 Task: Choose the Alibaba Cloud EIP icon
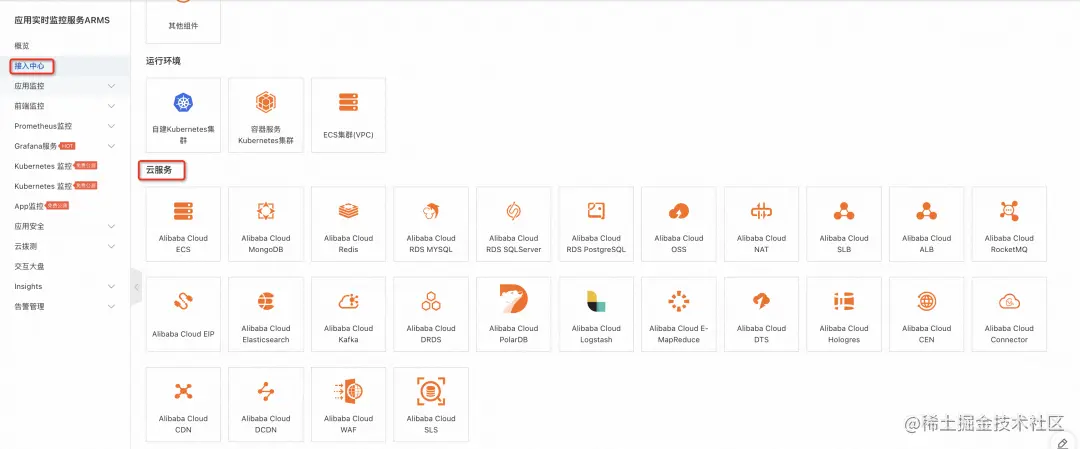point(183,302)
